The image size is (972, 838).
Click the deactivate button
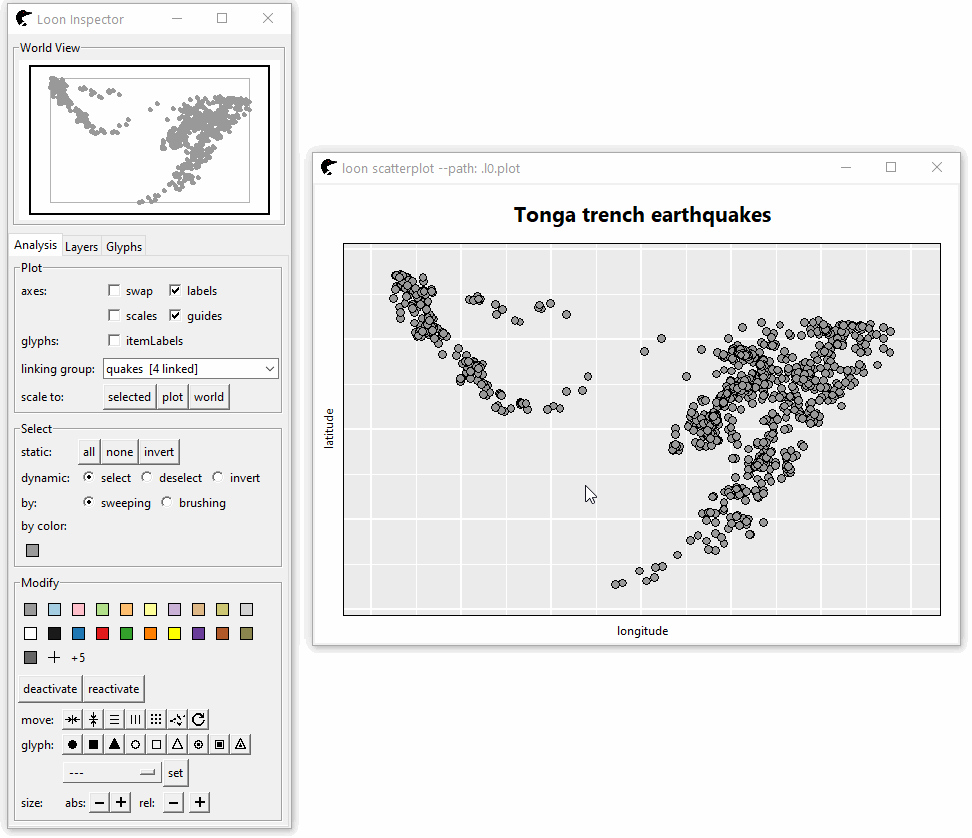[x=50, y=689]
